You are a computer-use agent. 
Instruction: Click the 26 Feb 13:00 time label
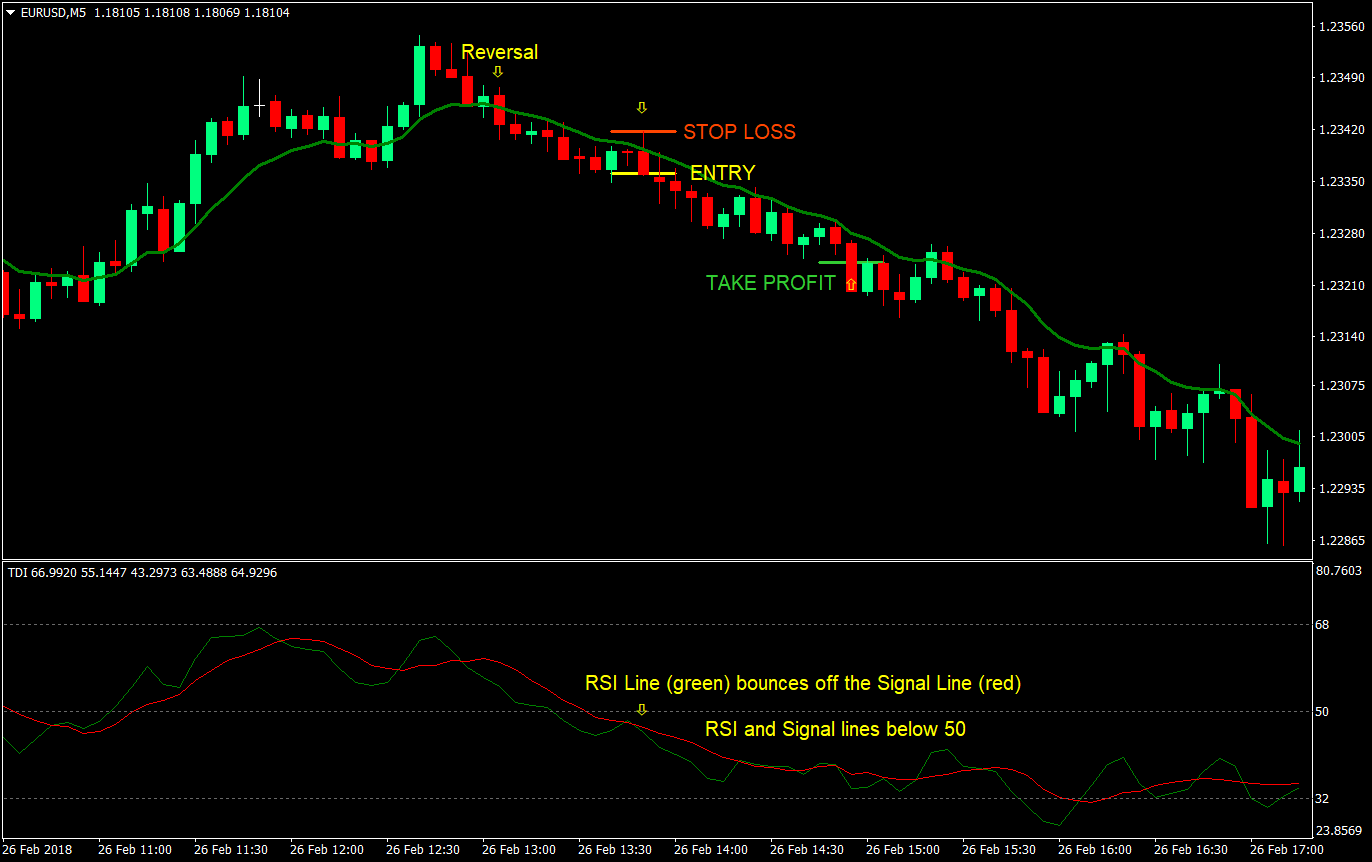click(x=519, y=850)
